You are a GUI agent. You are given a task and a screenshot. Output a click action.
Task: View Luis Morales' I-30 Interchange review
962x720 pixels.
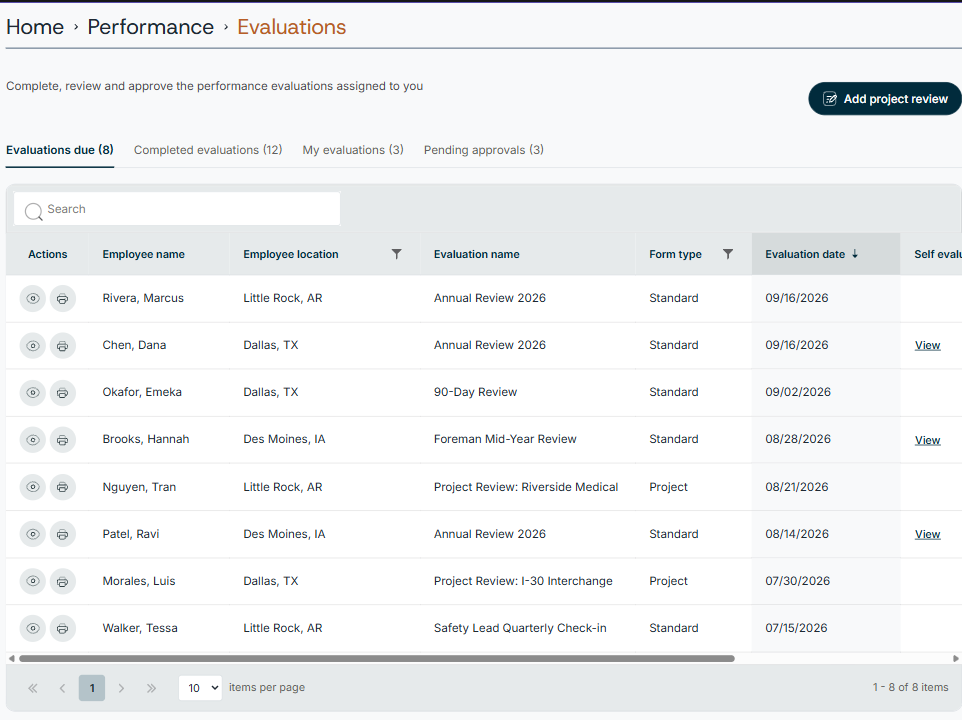(x=33, y=581)
